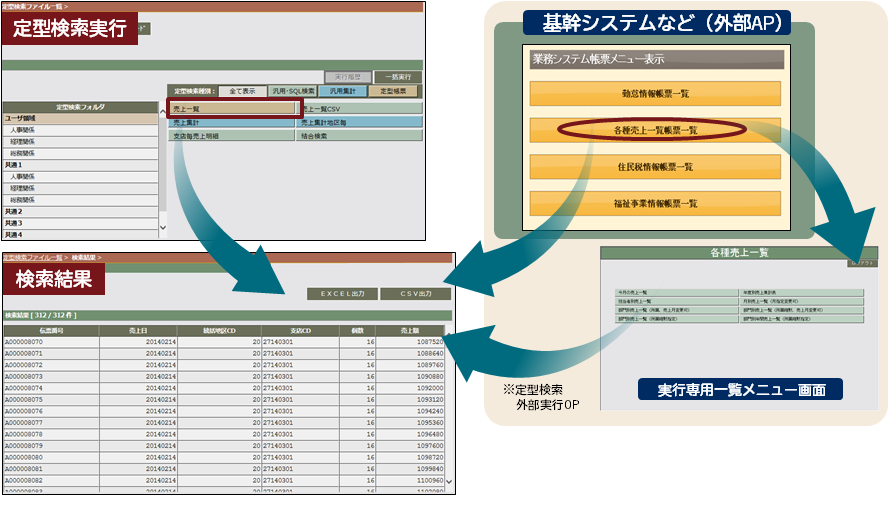Open 各種売上一覧帳票一覧 menu button
Image resolution: width=890 pixels, height=511 pixels.
[655, 130]
